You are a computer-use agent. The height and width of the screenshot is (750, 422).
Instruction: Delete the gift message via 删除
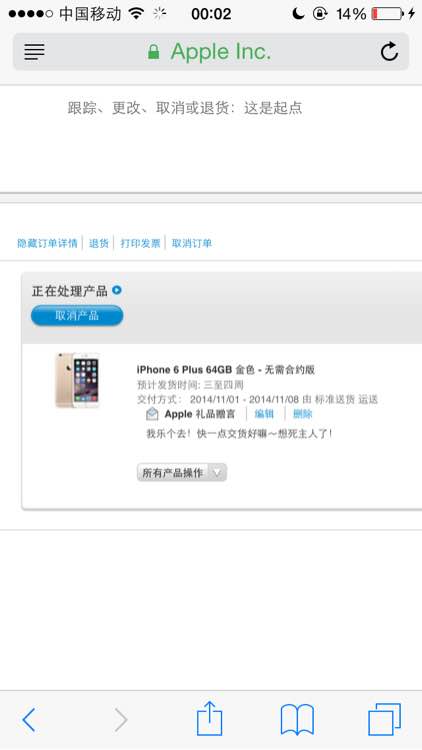point(302,414)
